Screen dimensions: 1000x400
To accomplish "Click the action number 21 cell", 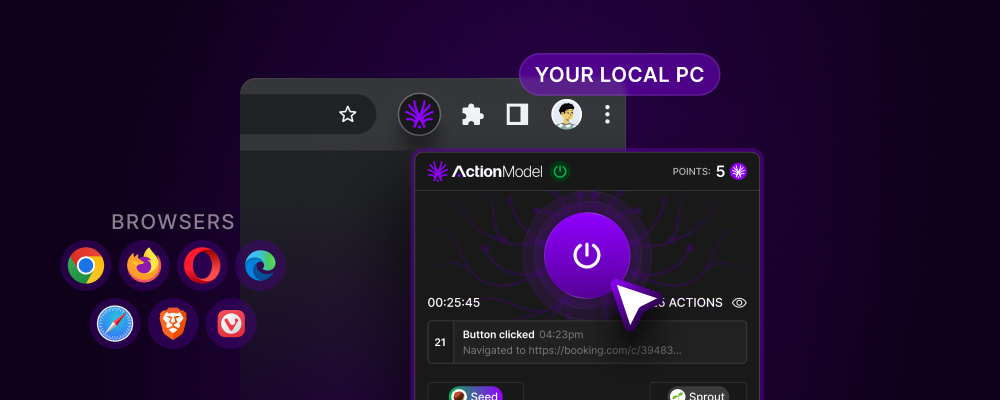I will pyautogui.click(x=440, y=342).
